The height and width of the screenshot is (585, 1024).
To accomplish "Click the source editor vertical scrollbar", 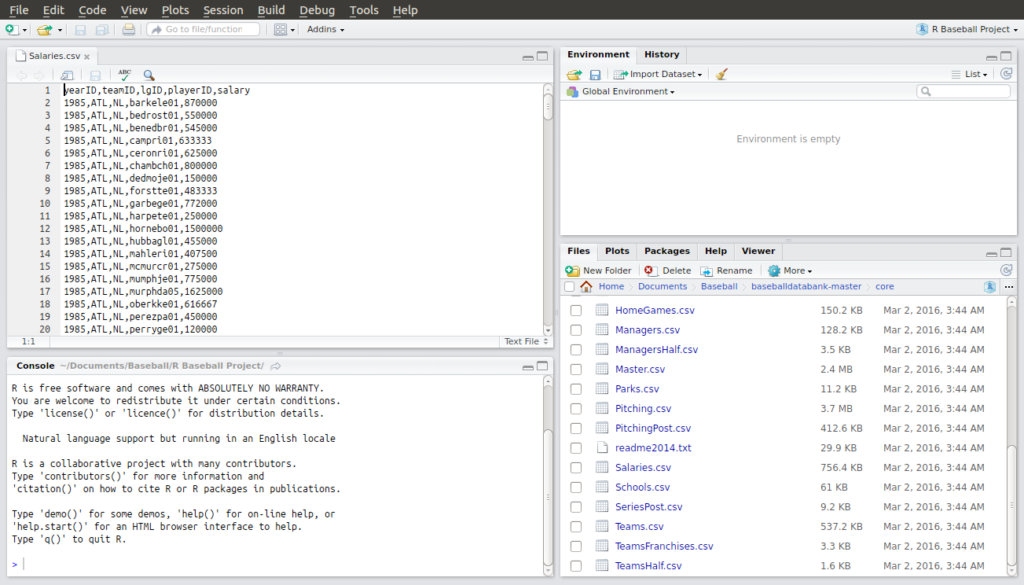I will point(548,209).
